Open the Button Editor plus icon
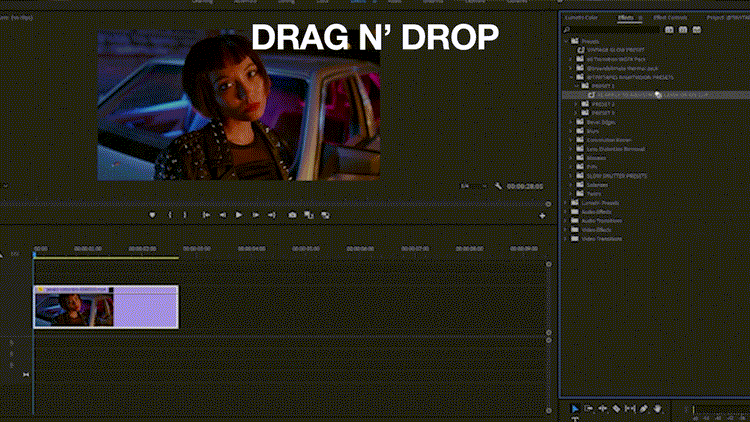This screenshot has height=422, width=750. point(542,216)
